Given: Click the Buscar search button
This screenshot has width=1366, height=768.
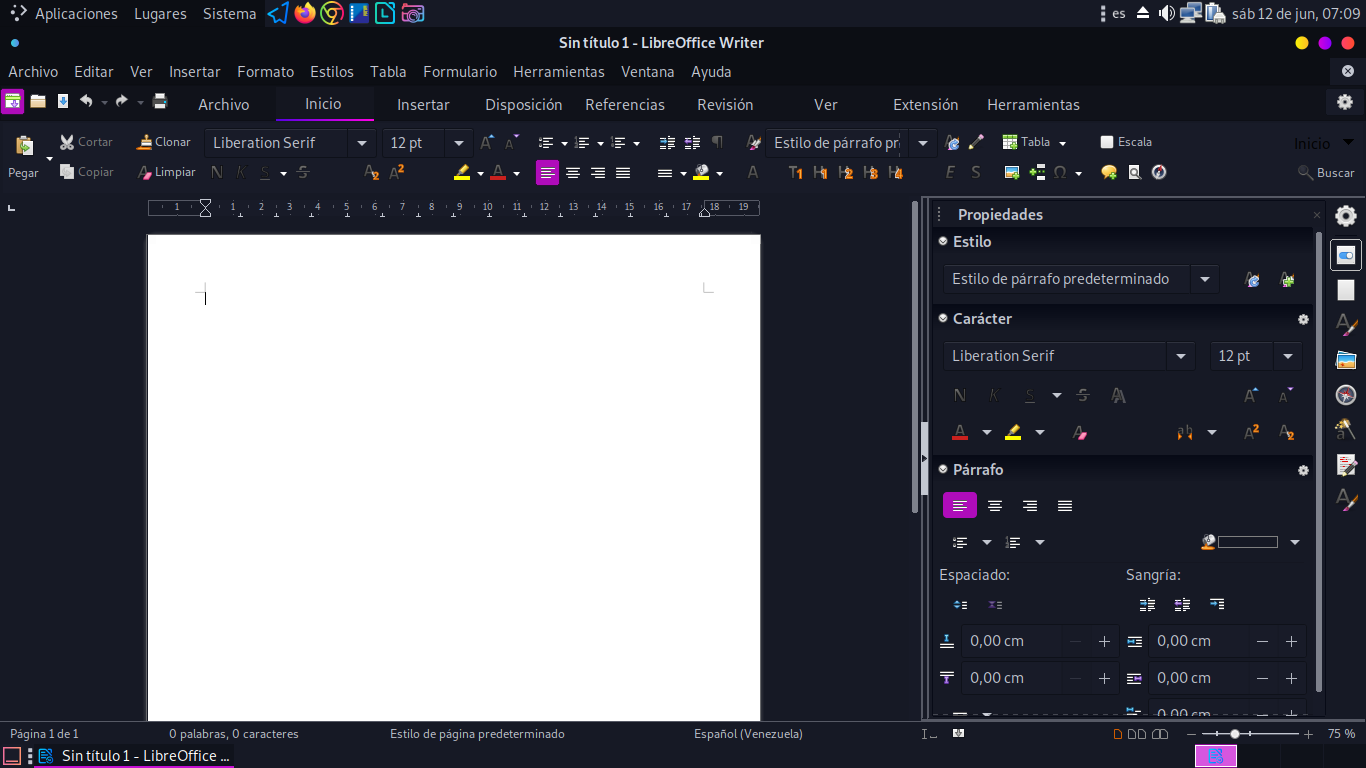Looking at the screenshot, I should point(1326,173).
